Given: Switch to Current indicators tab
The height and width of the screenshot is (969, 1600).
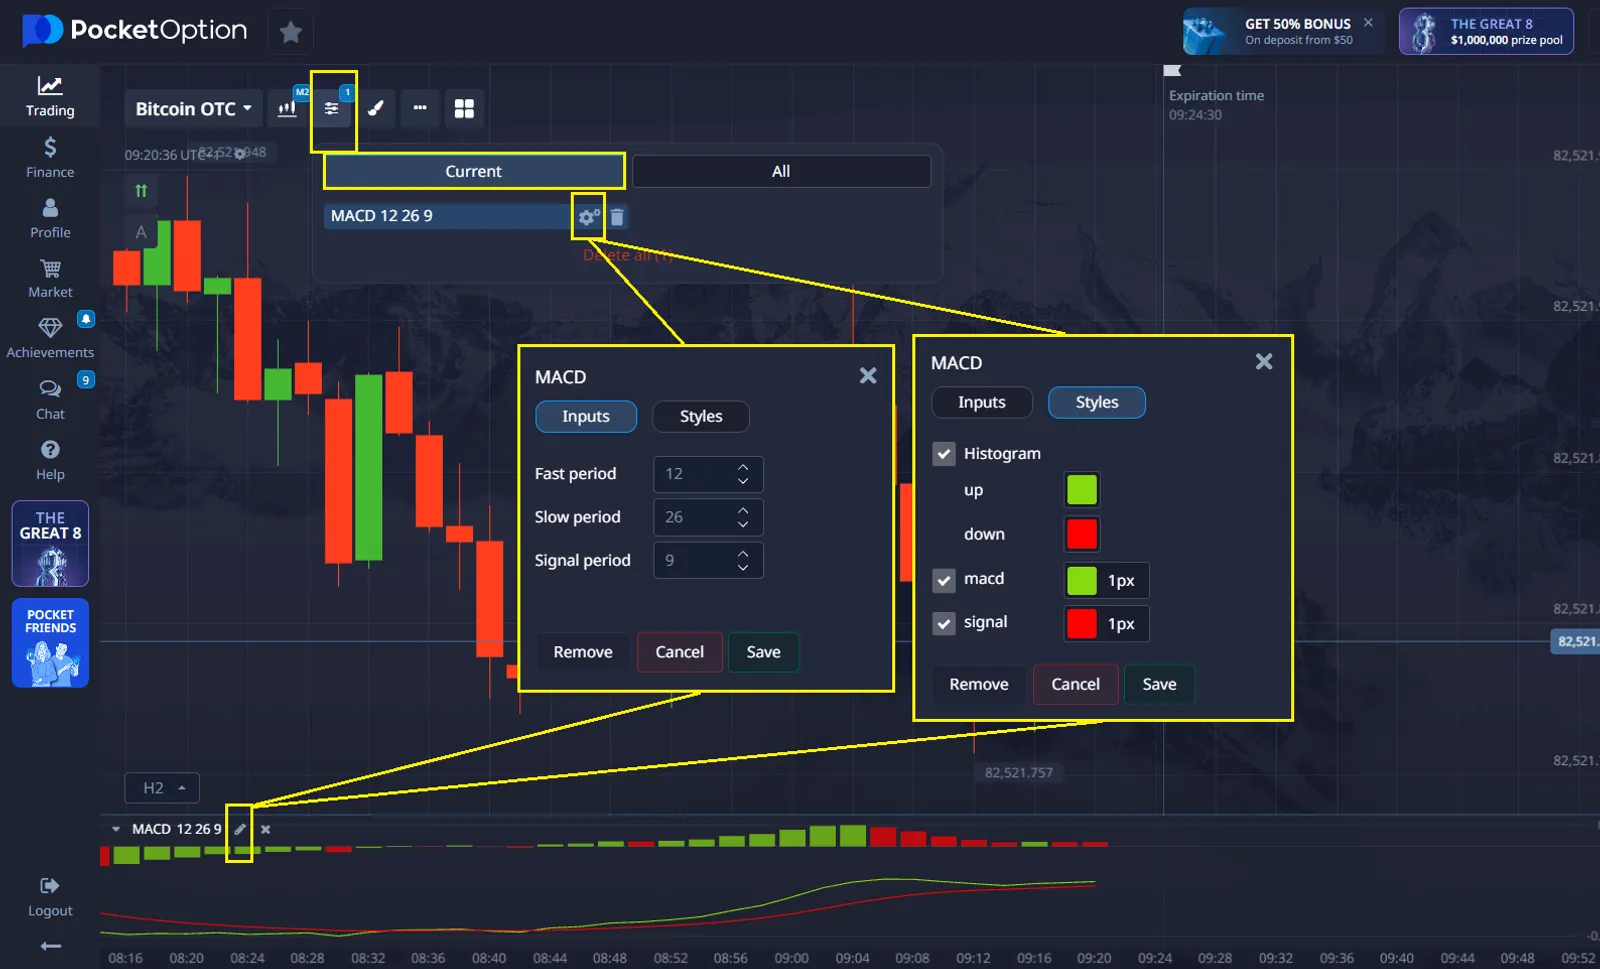Looking at the screenshot, I should coord(474,171).
